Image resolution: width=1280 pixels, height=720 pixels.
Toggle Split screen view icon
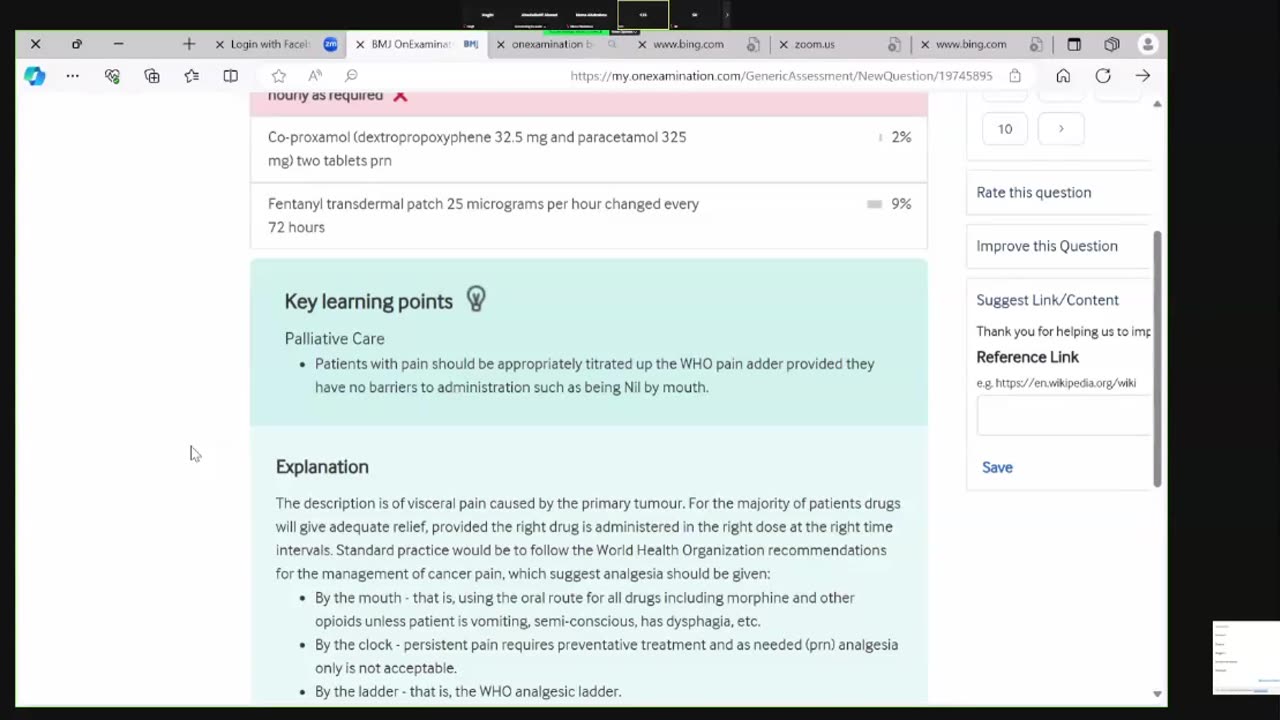pos(231,76)
